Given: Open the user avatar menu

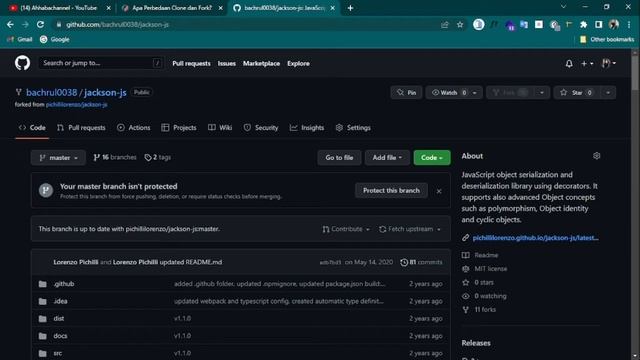Looking at the screenshot, I should pyautogui.click(x=609, y=63).
